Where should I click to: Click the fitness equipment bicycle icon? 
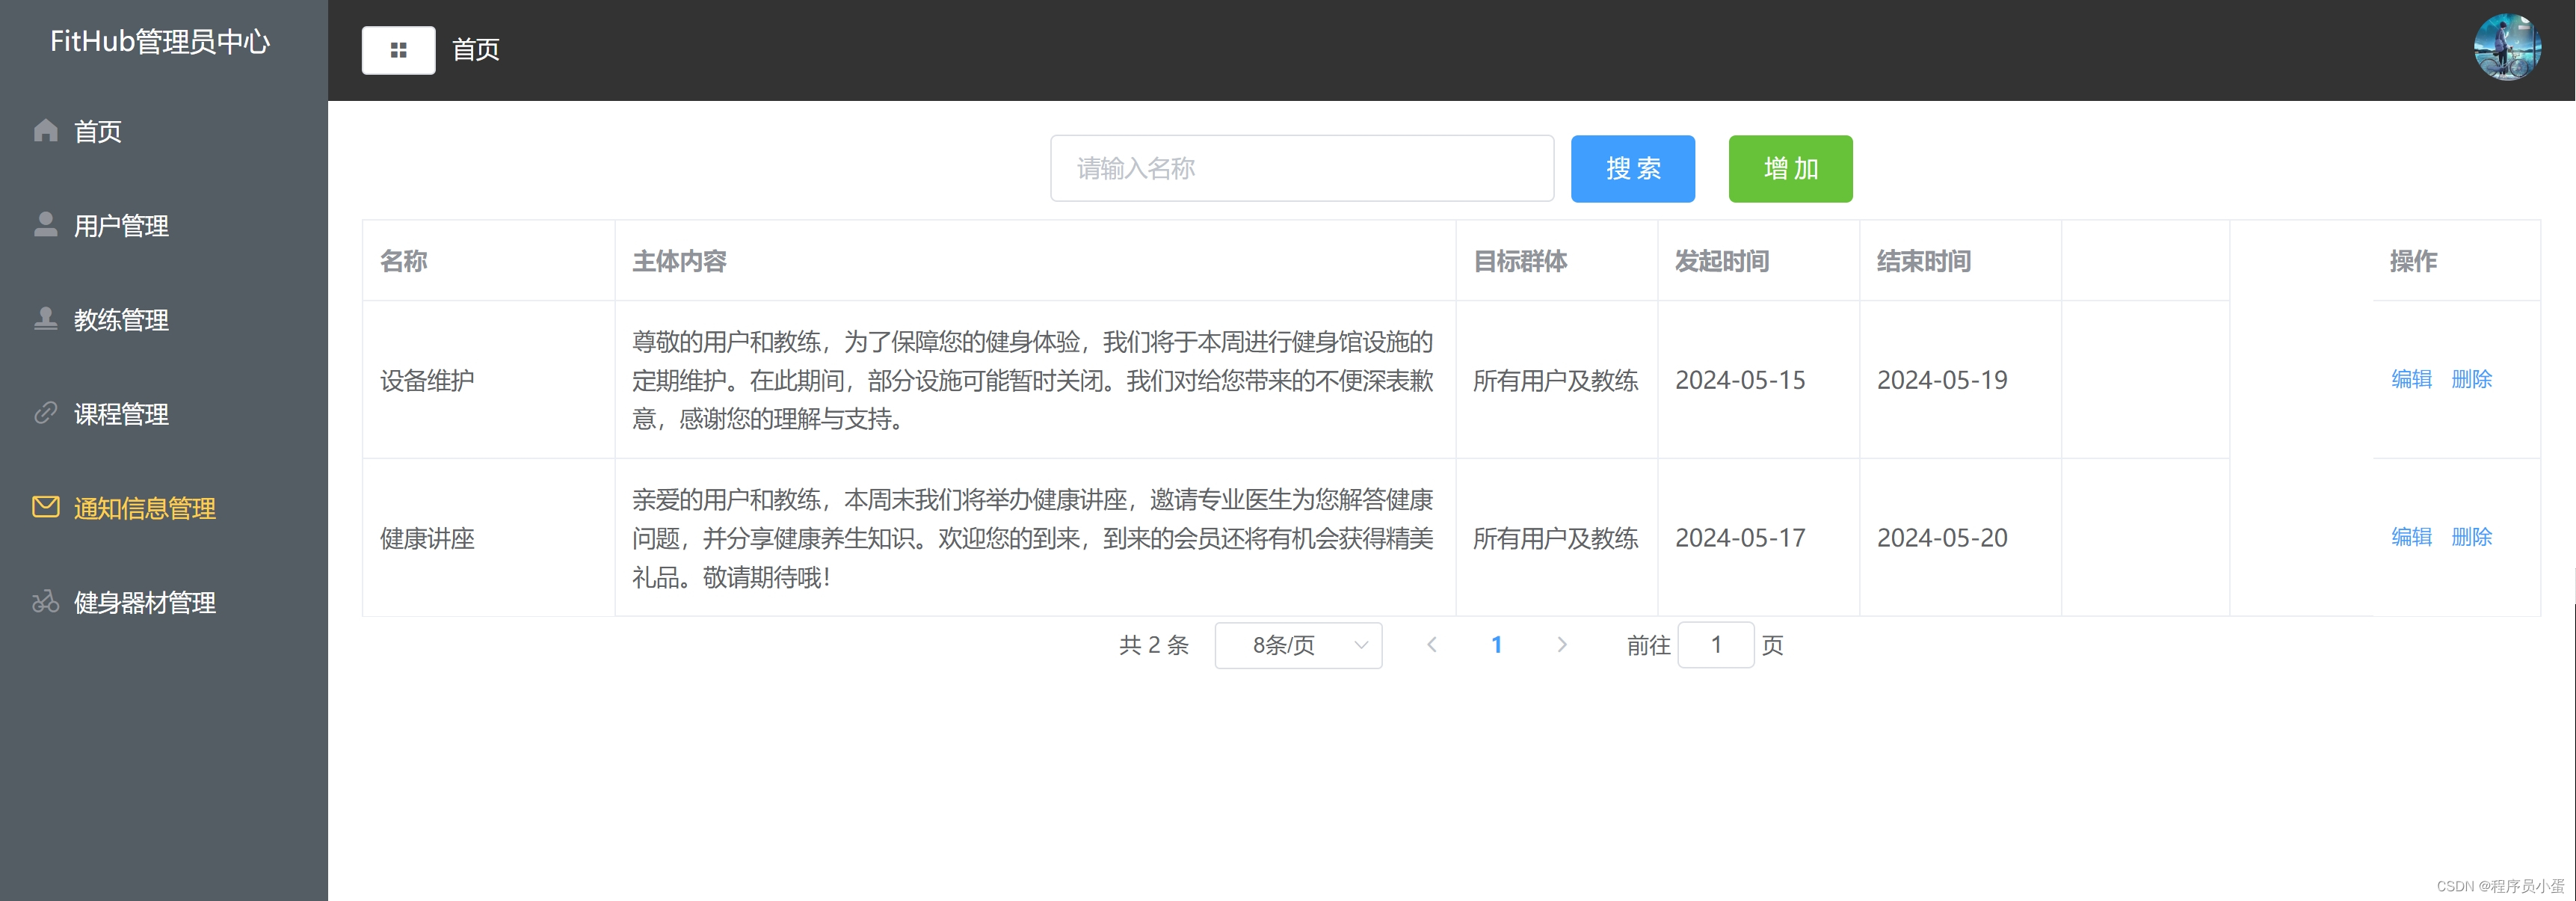click(46, 602)
